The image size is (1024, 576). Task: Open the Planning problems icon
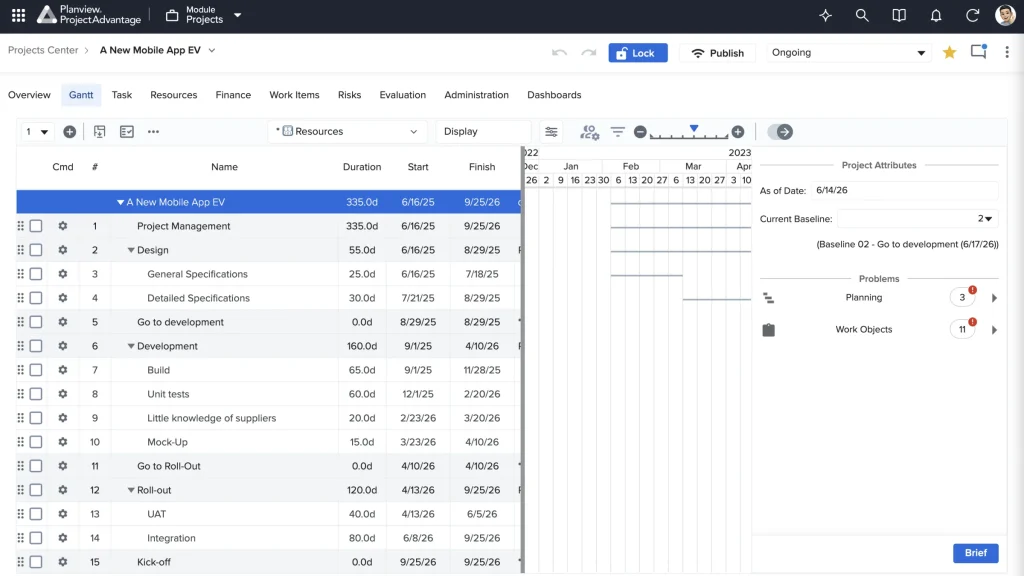(x=769, y=298)
